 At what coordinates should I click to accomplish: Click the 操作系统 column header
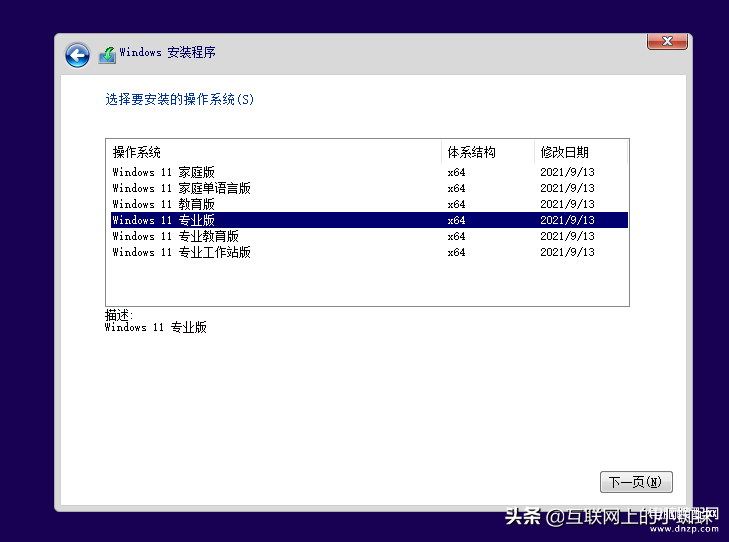(274, 152)
